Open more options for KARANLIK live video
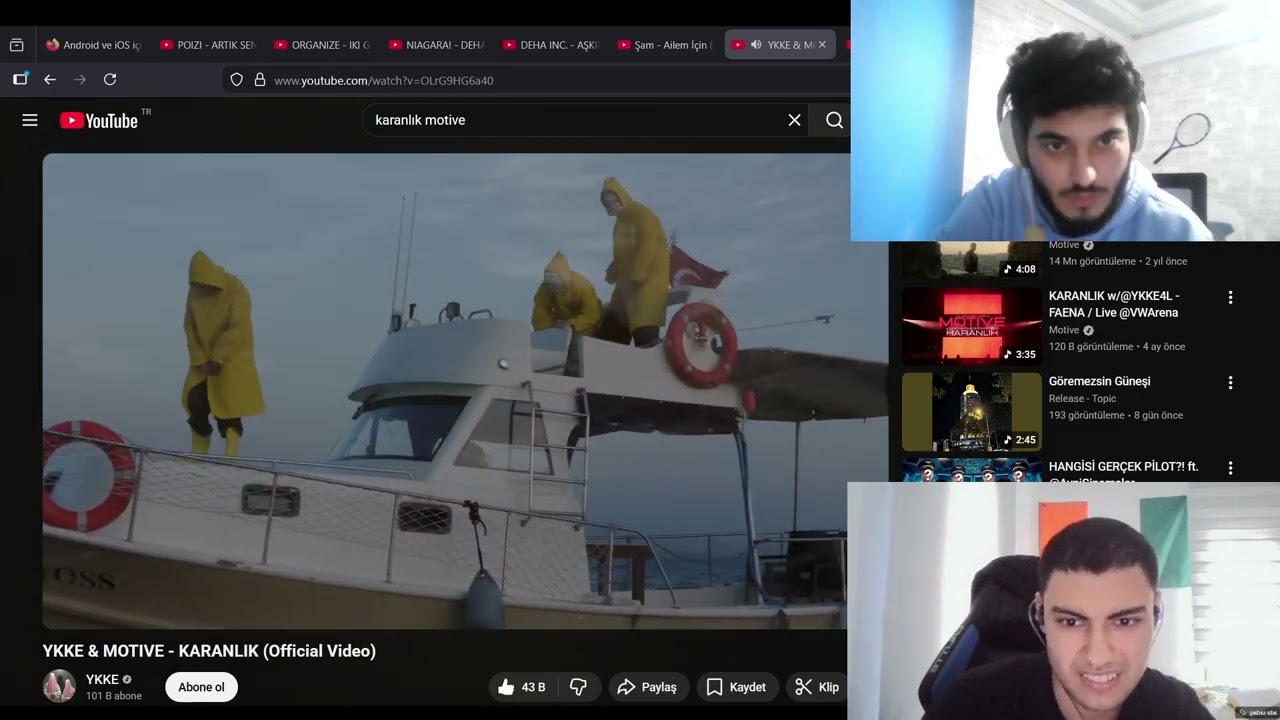Image resolution: width=1280 pixels, height=720 pixels. [1230, 297]
